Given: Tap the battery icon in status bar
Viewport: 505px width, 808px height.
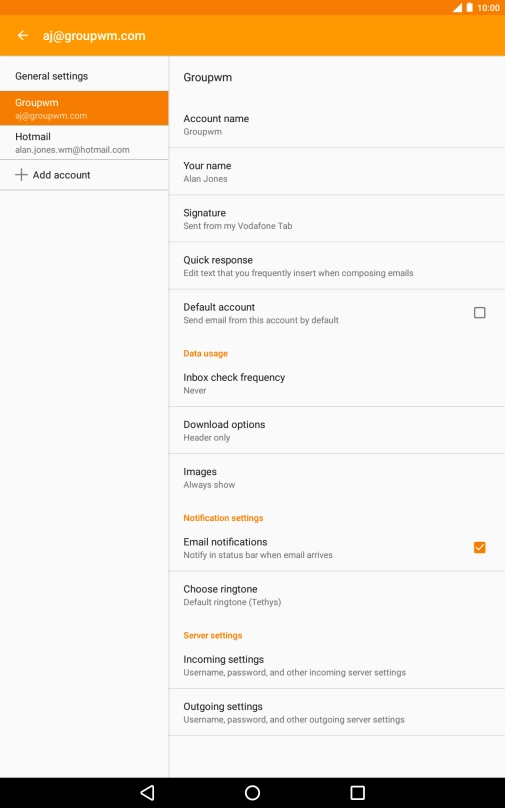Looking at the screenshot, I should [x=469, y=8].
